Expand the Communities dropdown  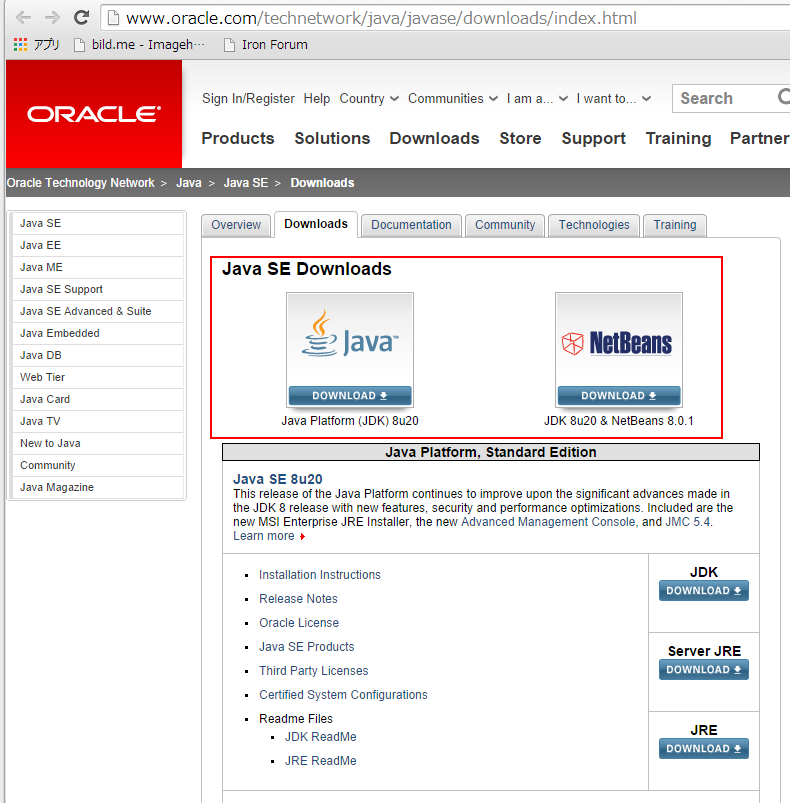tap(453, 98)
